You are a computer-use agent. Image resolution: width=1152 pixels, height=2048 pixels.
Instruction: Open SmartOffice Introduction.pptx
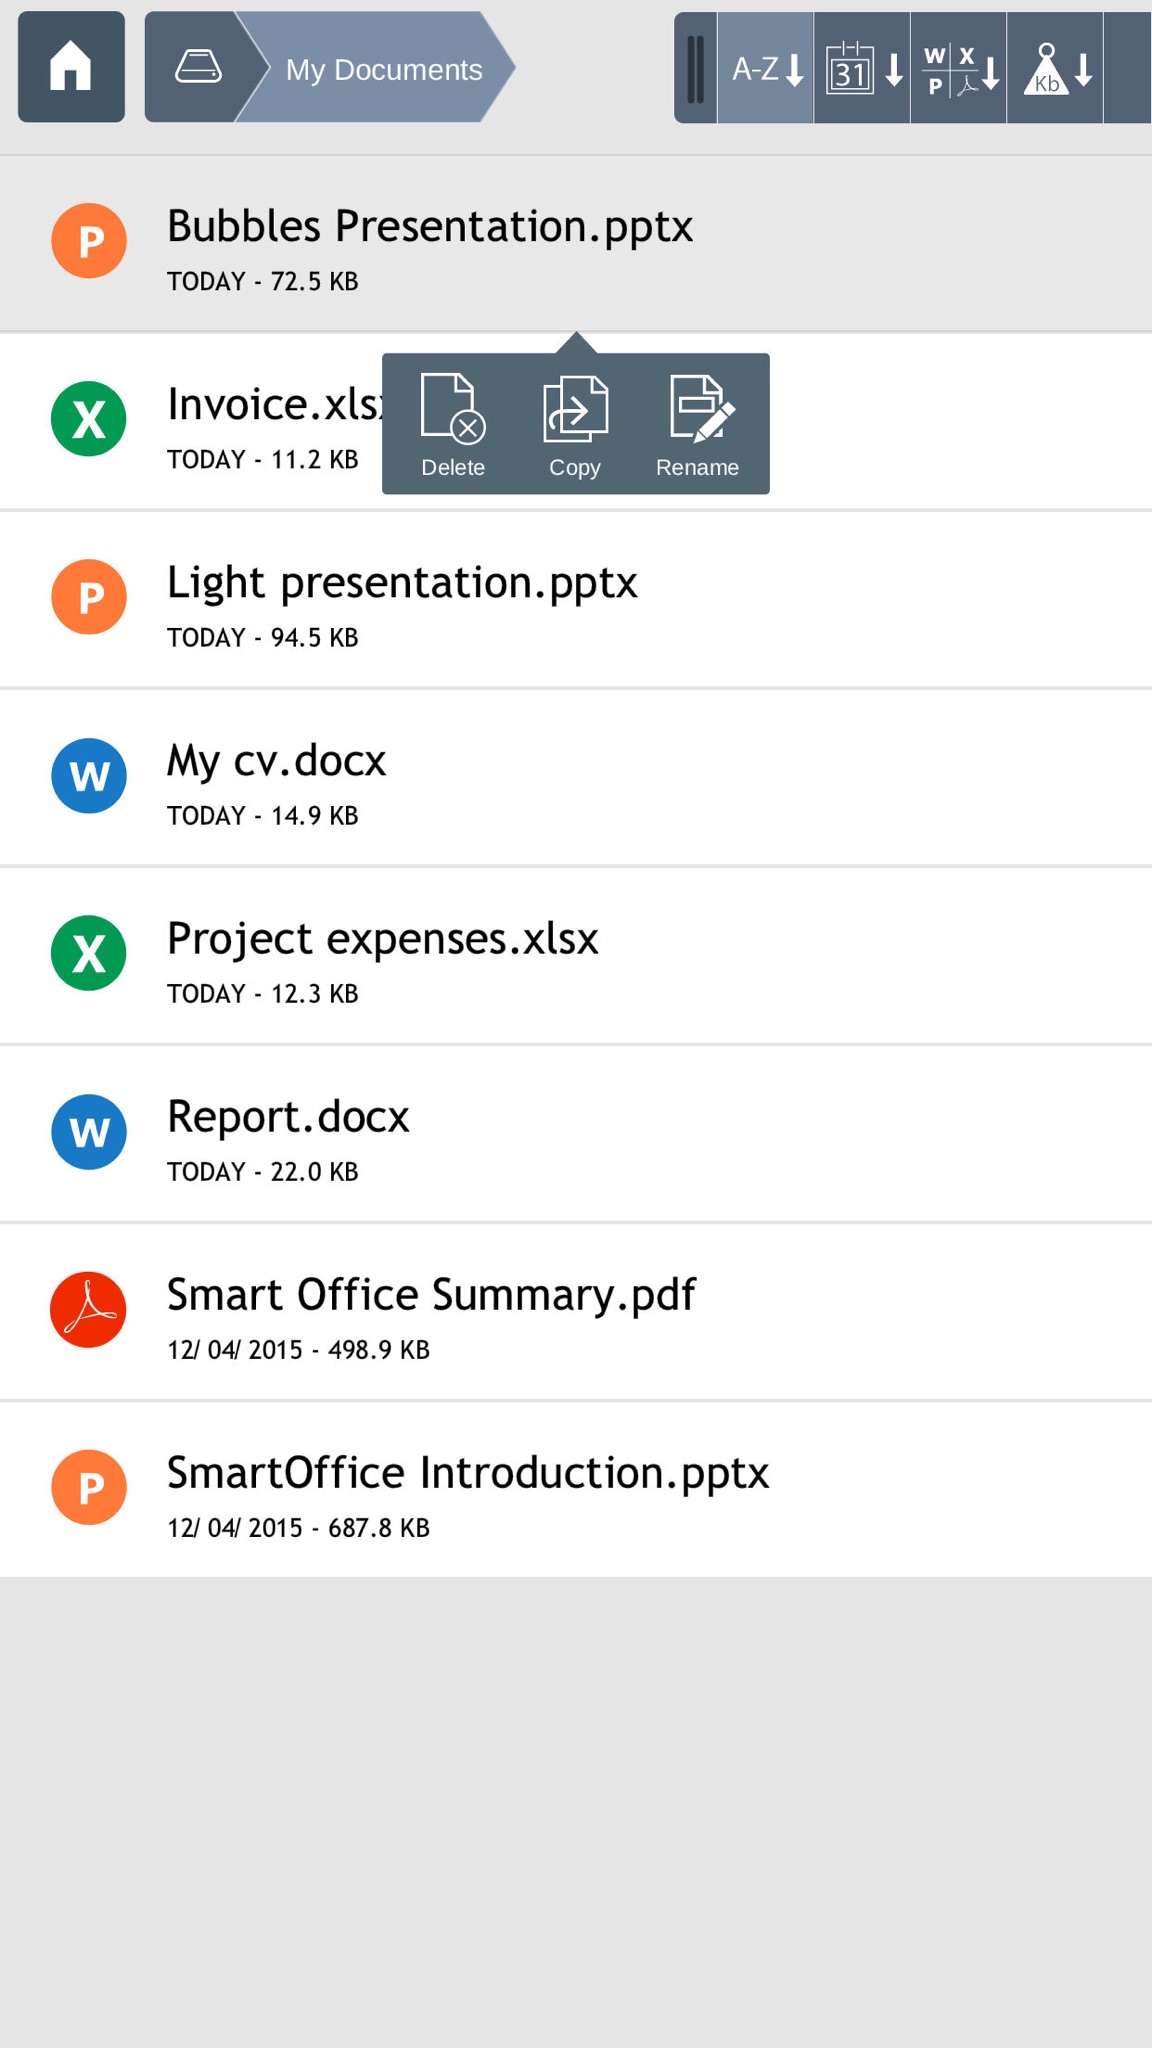click(x=576, y=1489)
